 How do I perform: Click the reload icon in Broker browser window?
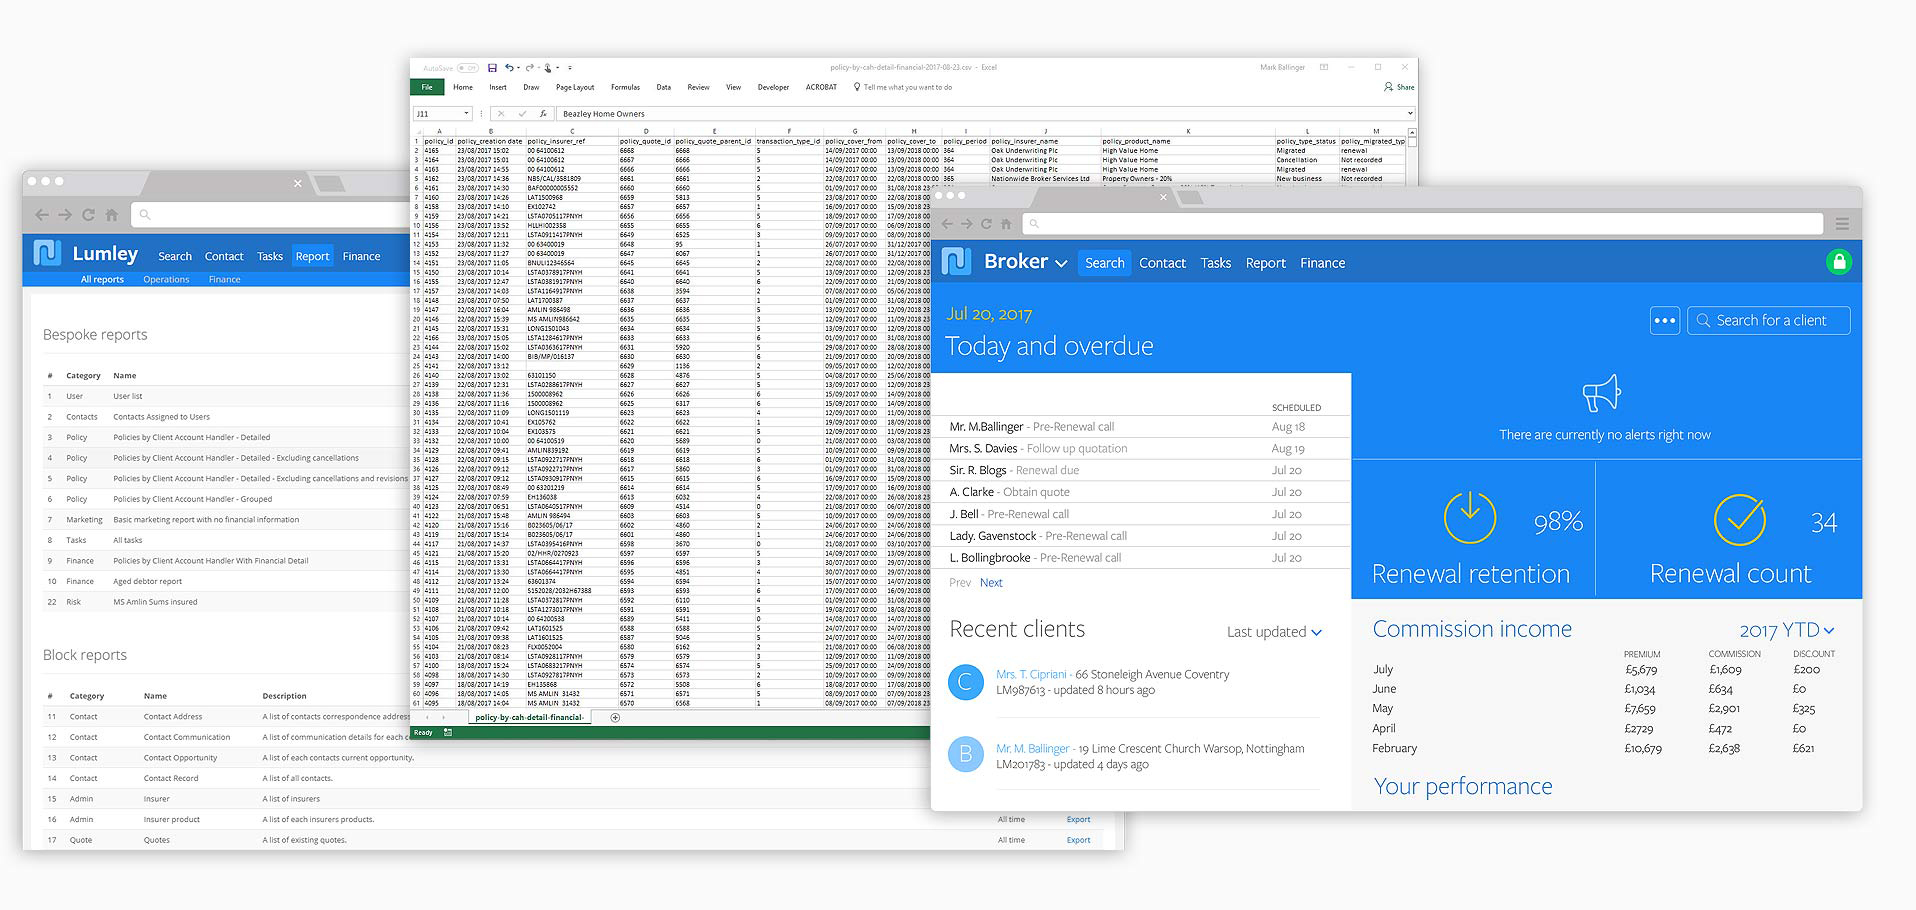(x=986, y=224)
